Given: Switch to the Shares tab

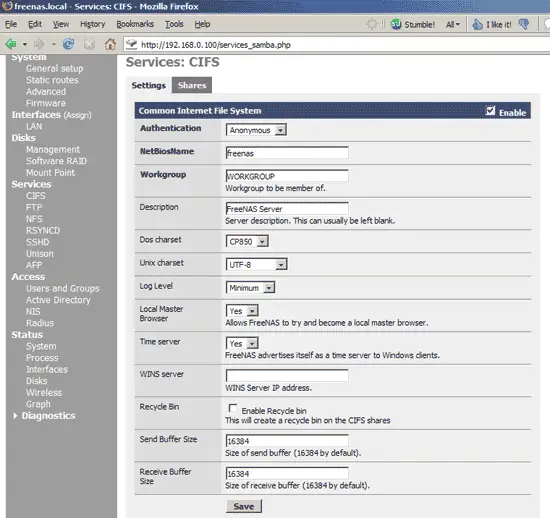Looking at the screenshot, I should (192, 85).
